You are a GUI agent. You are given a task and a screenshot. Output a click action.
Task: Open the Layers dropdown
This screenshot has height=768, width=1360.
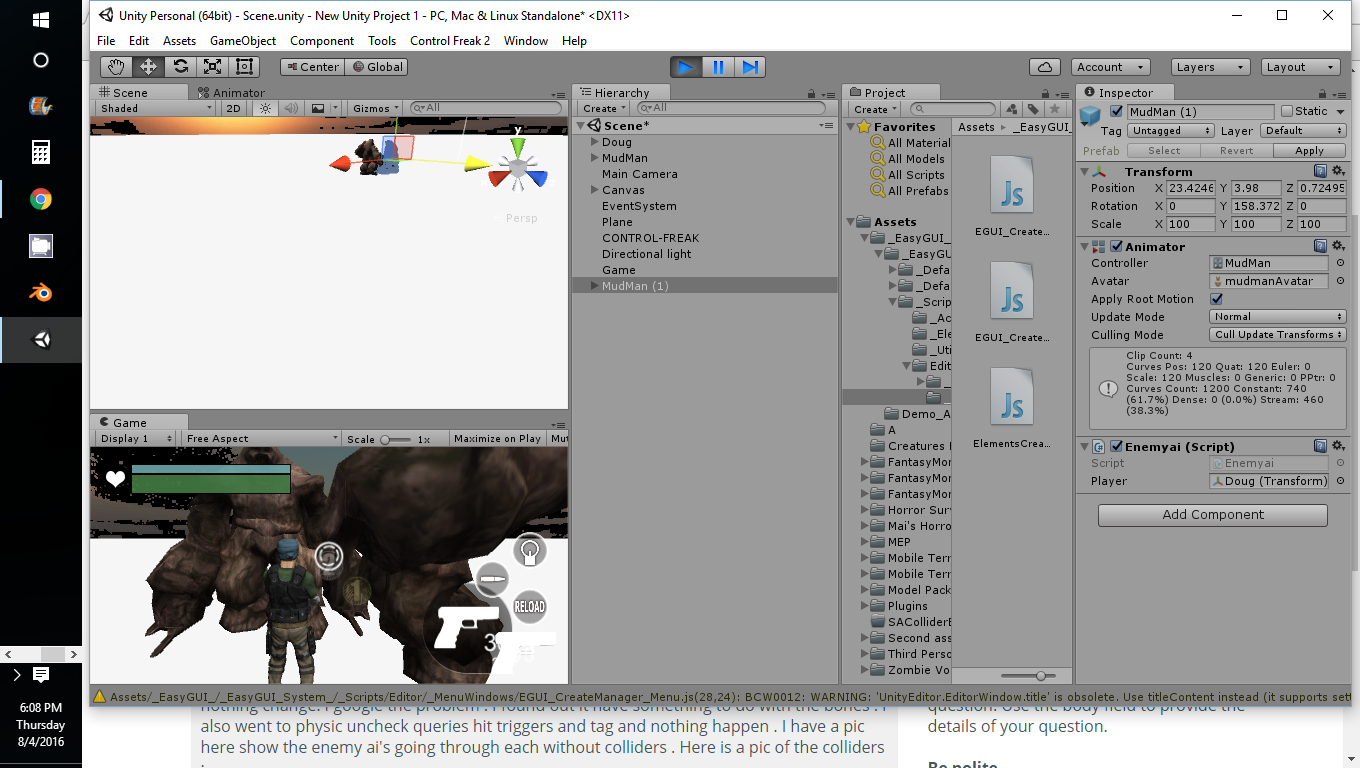[1210, 67]
